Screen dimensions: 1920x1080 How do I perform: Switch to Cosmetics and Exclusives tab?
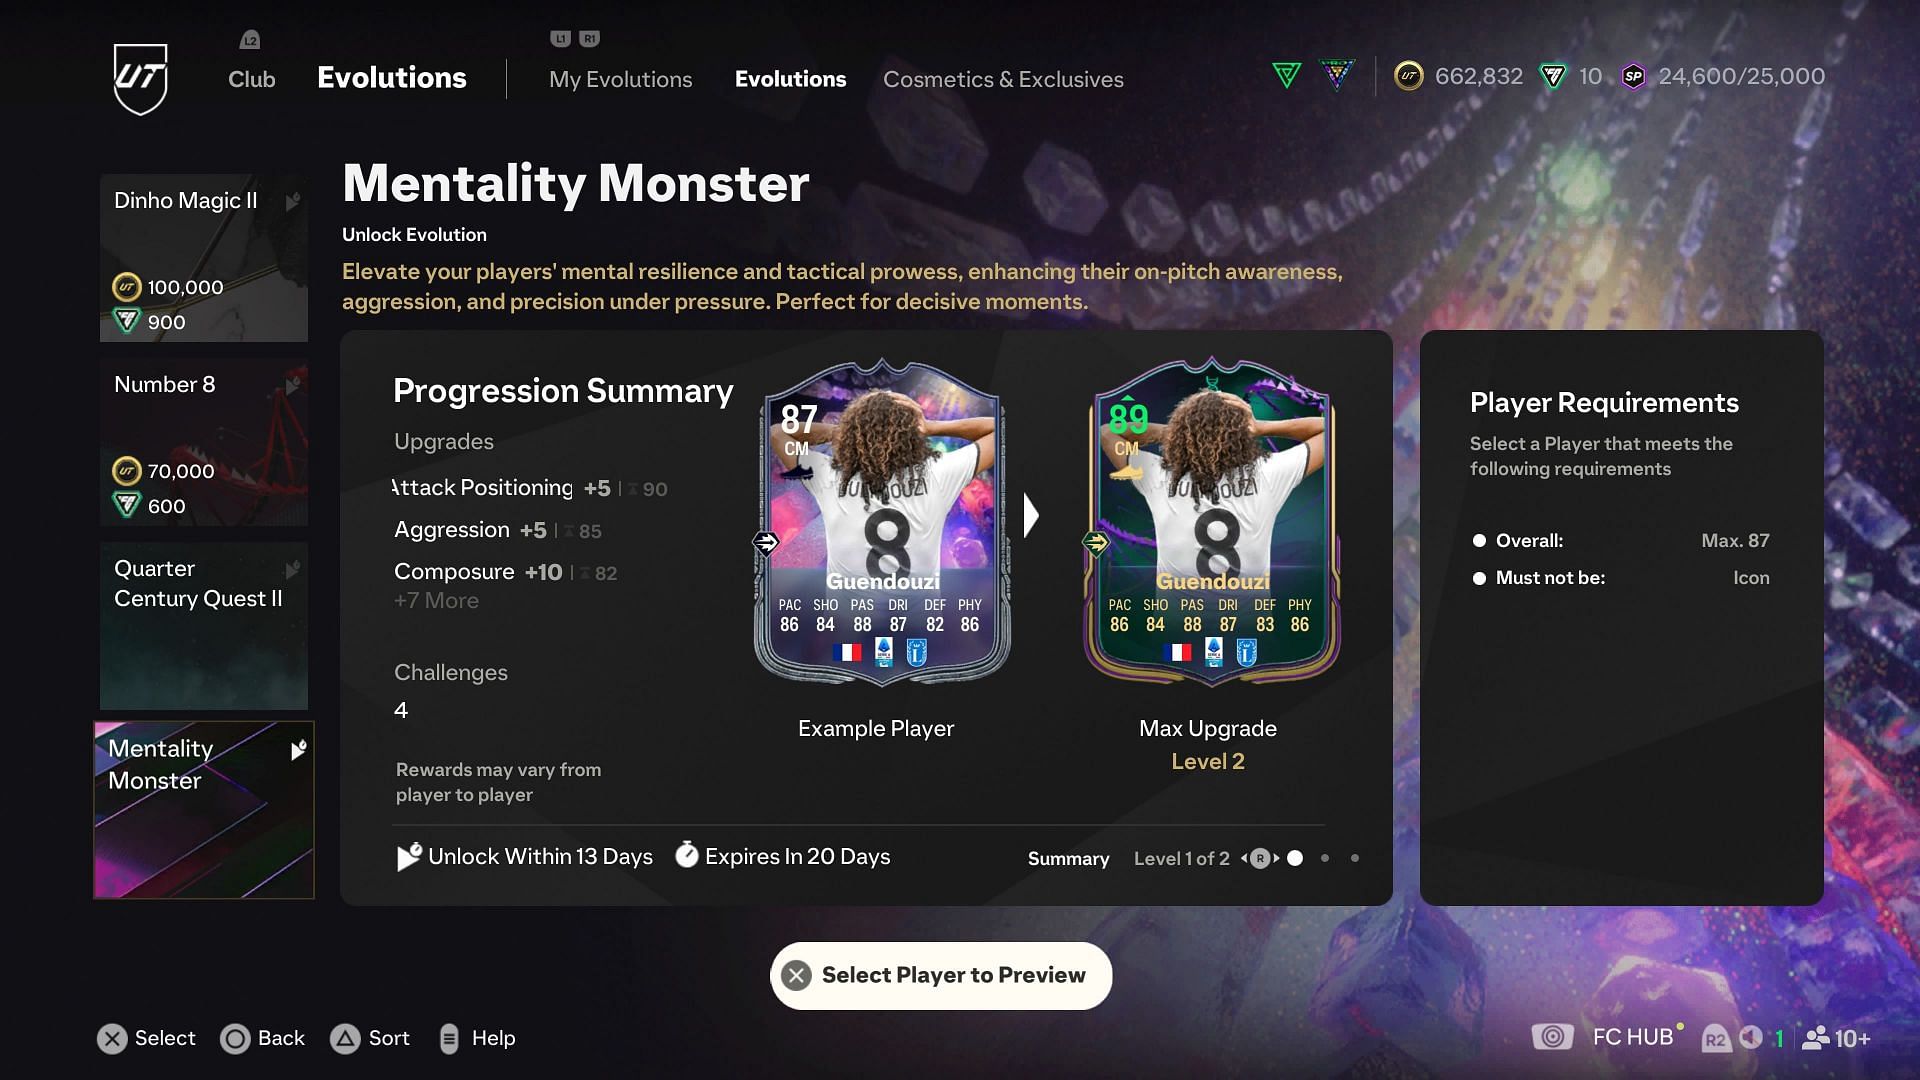point(1004,79)
